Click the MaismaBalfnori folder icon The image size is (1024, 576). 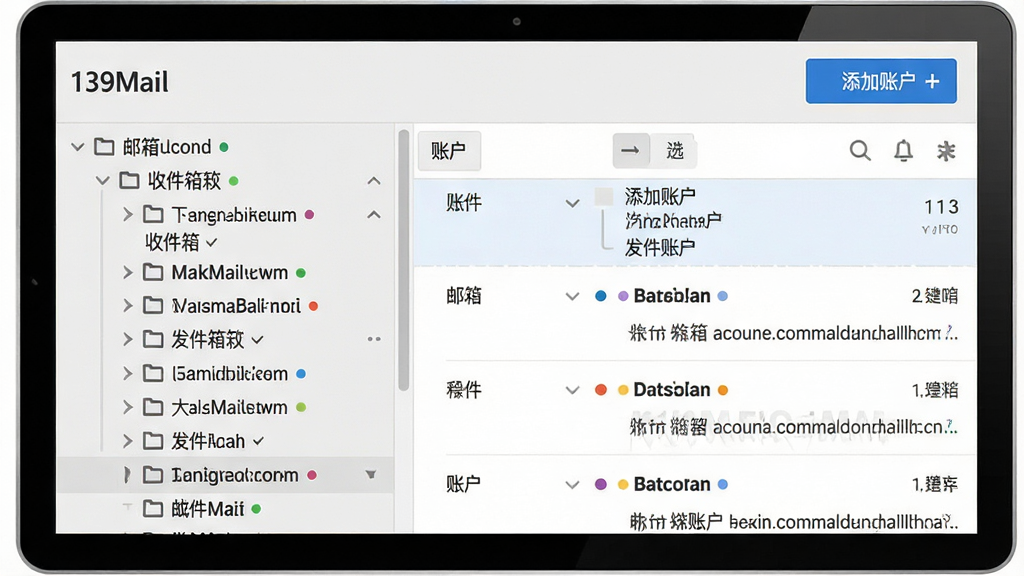153,305
